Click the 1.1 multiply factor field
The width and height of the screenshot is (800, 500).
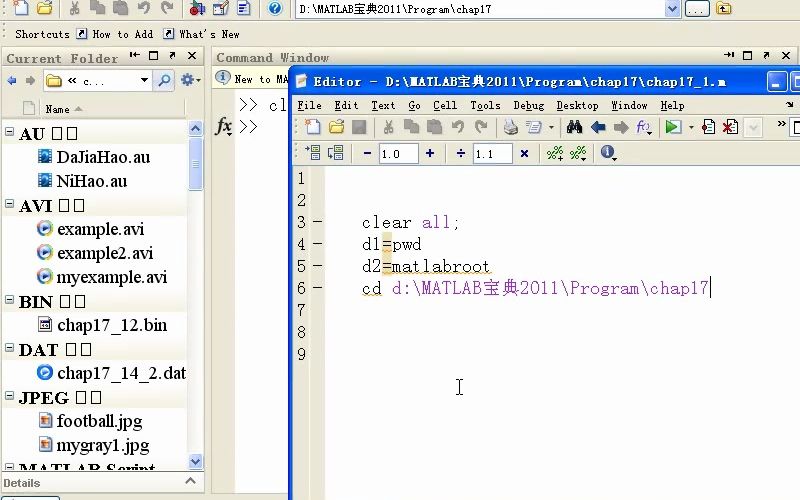492,154
